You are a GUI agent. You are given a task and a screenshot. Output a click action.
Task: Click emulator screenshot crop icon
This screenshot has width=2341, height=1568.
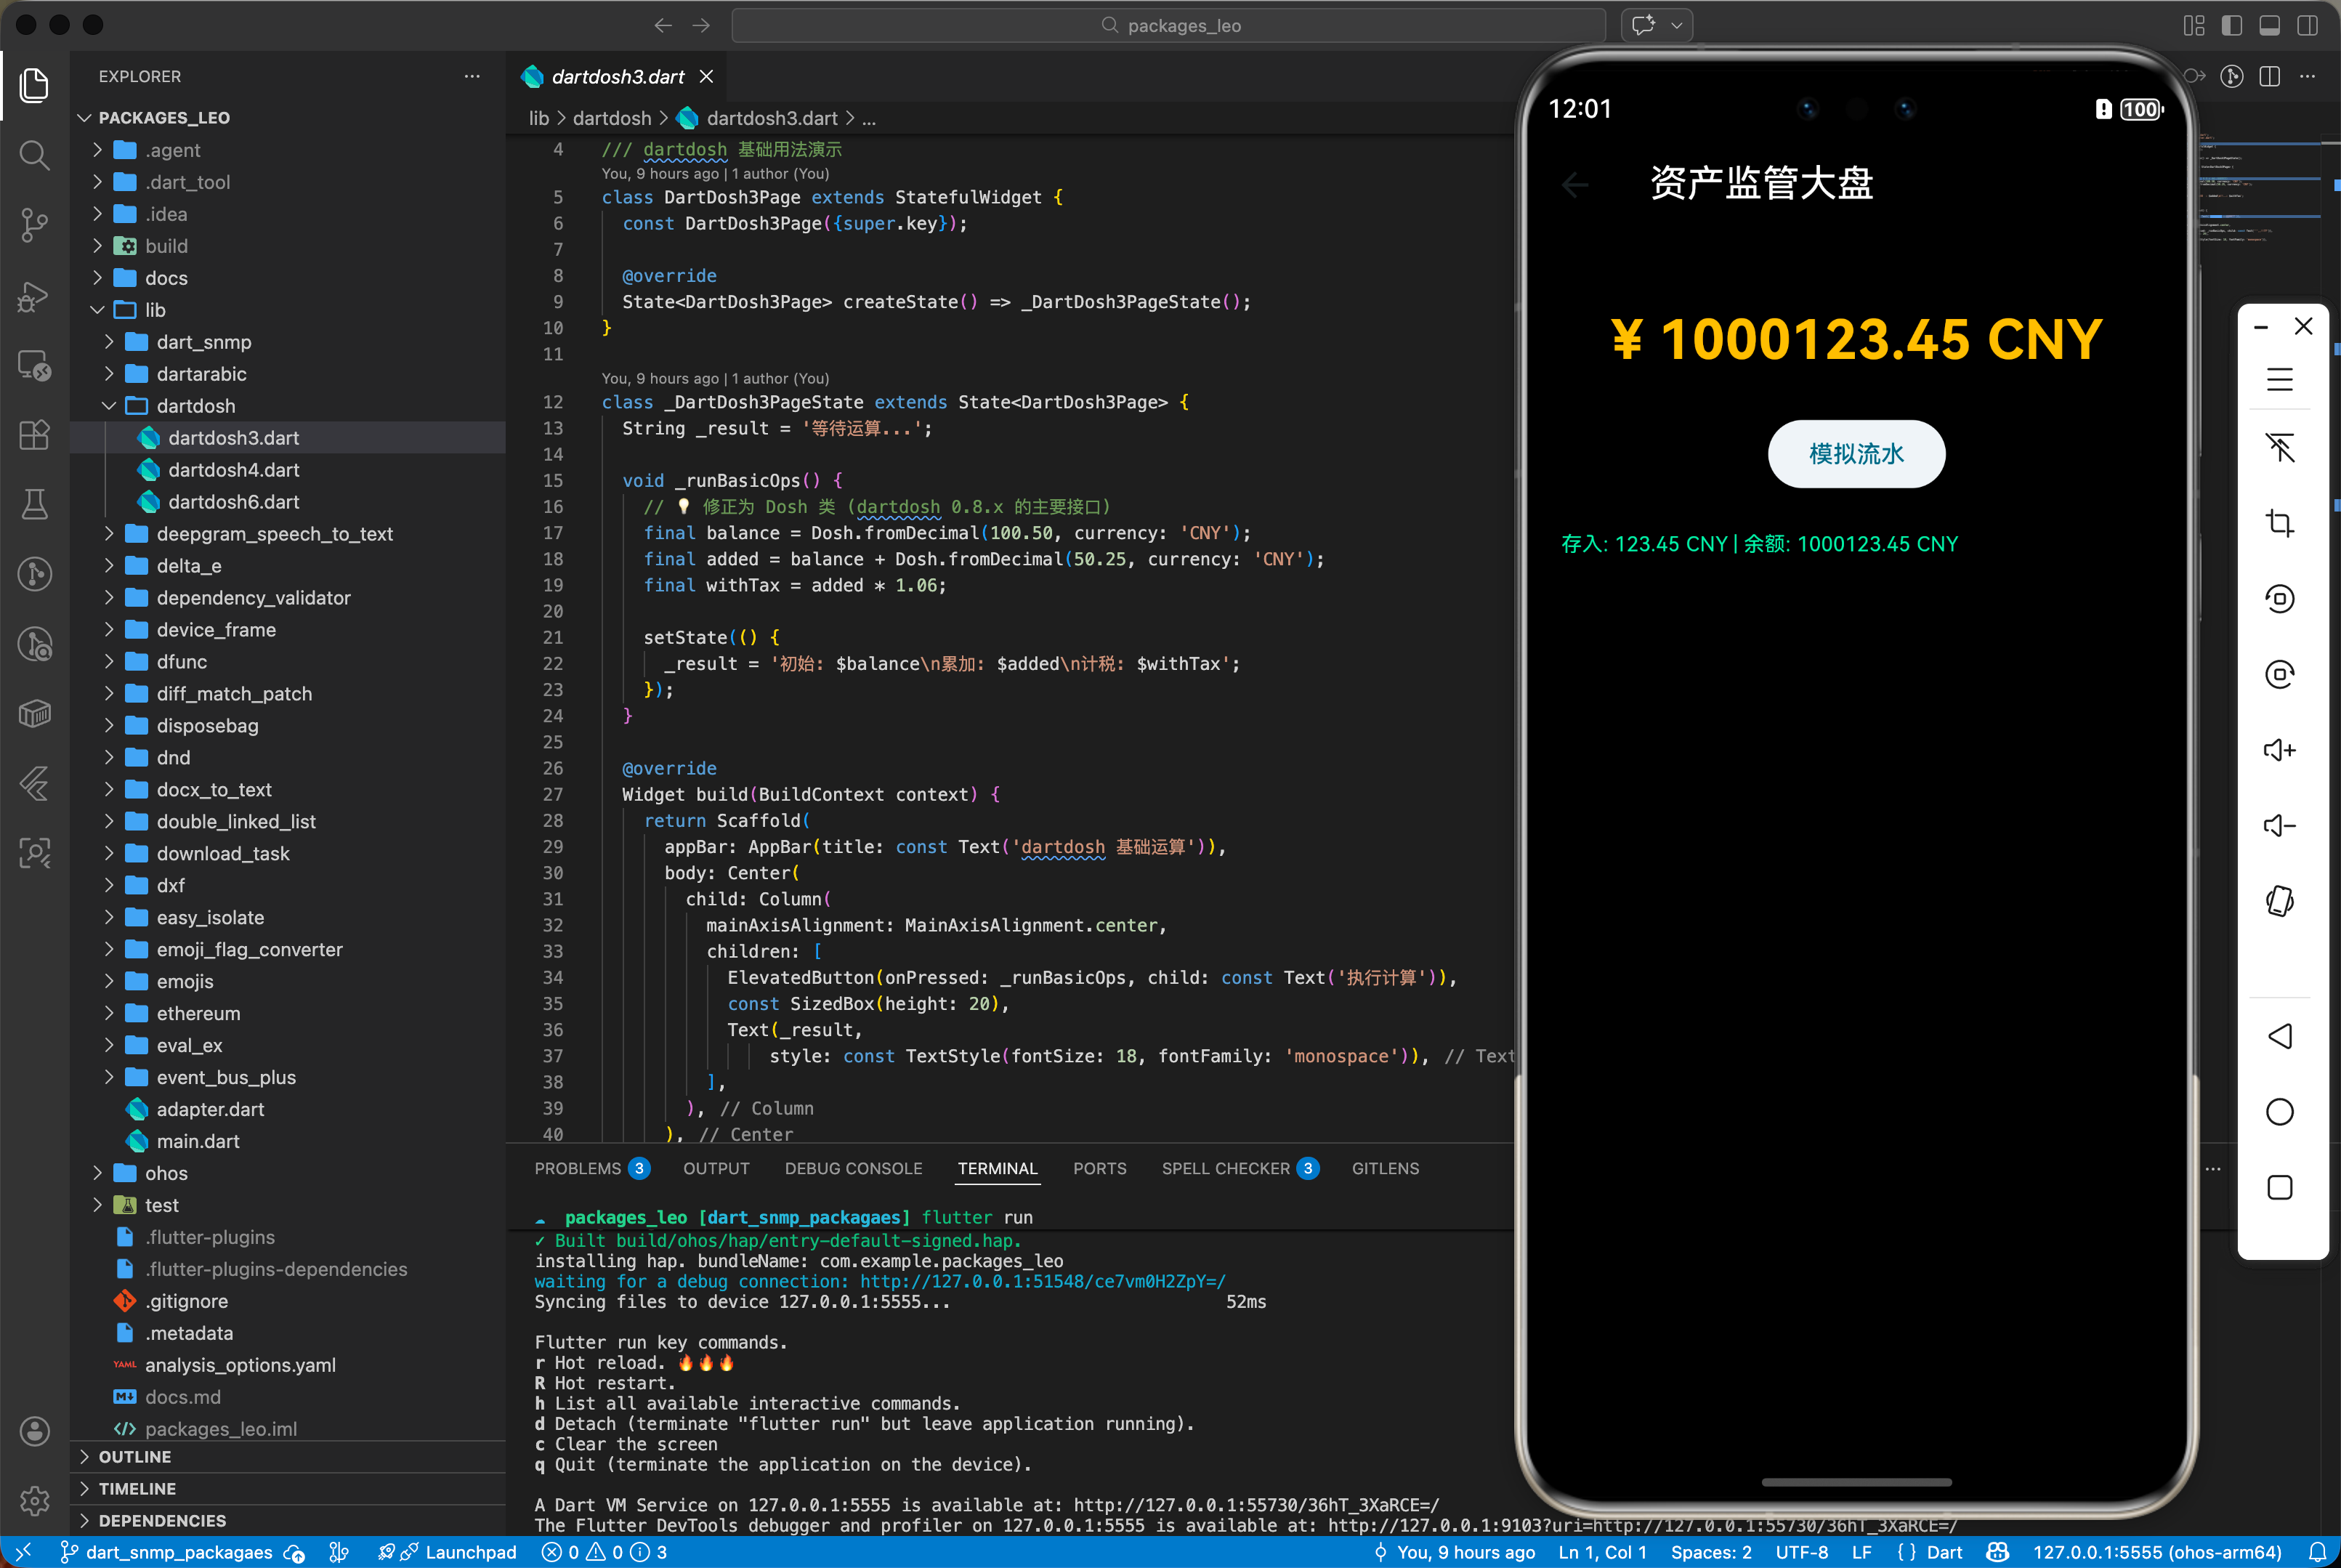coord(2279,523)
